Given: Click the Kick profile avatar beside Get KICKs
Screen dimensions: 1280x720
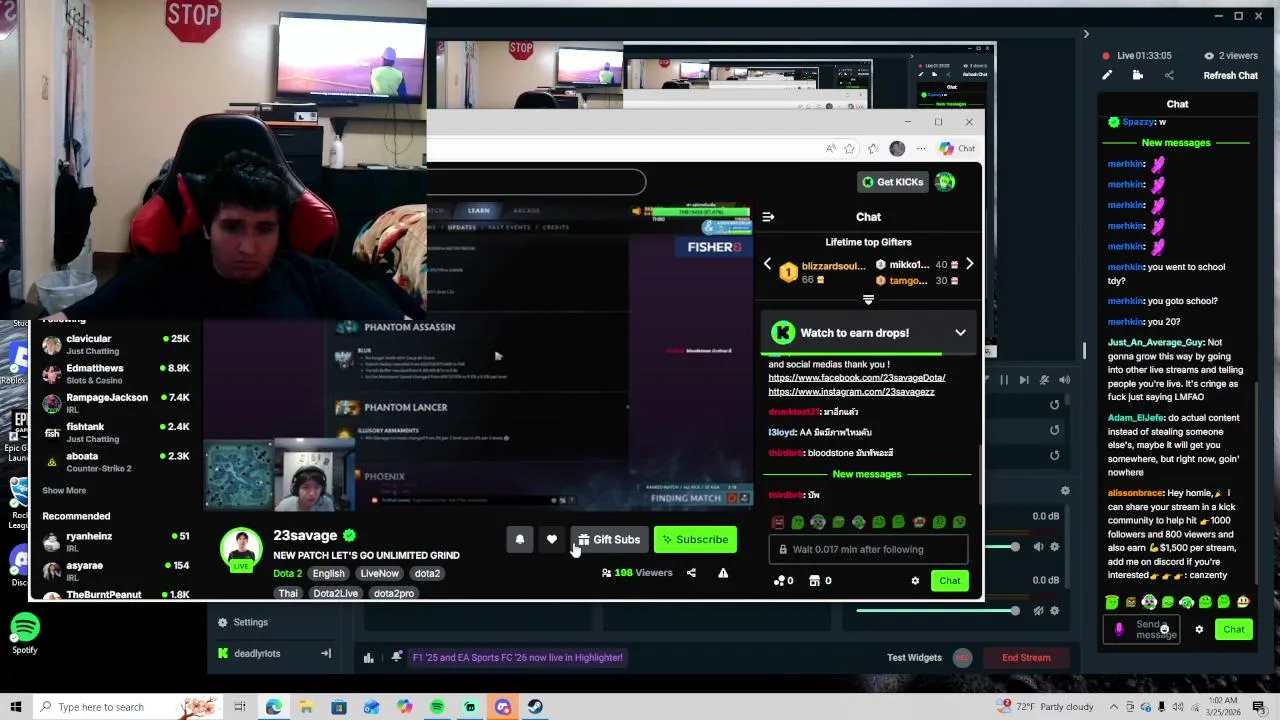Looking at the screenshot, I should [x=945, y=182].
